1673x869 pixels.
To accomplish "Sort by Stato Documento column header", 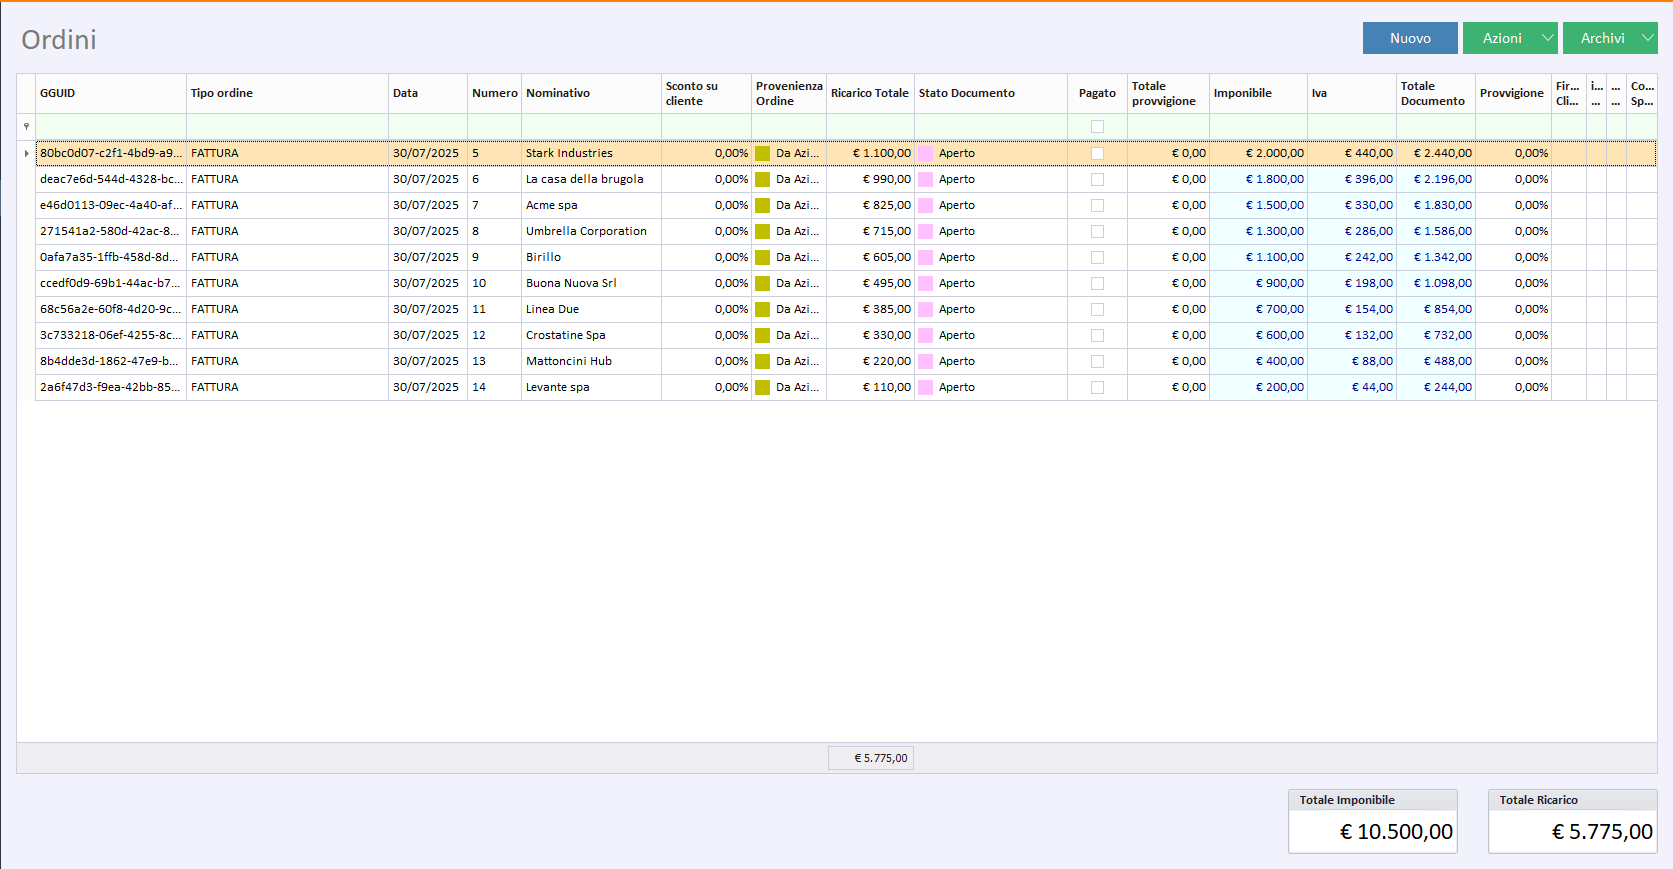I will pyautogui.click(x=991, y=93).
